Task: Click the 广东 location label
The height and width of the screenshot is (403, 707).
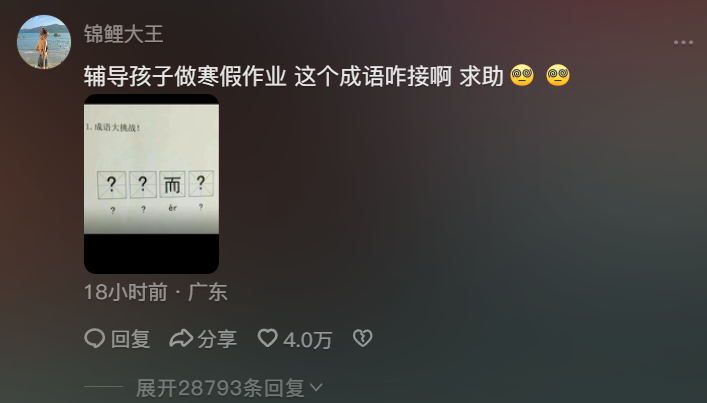Action: (x=207, y=292)
